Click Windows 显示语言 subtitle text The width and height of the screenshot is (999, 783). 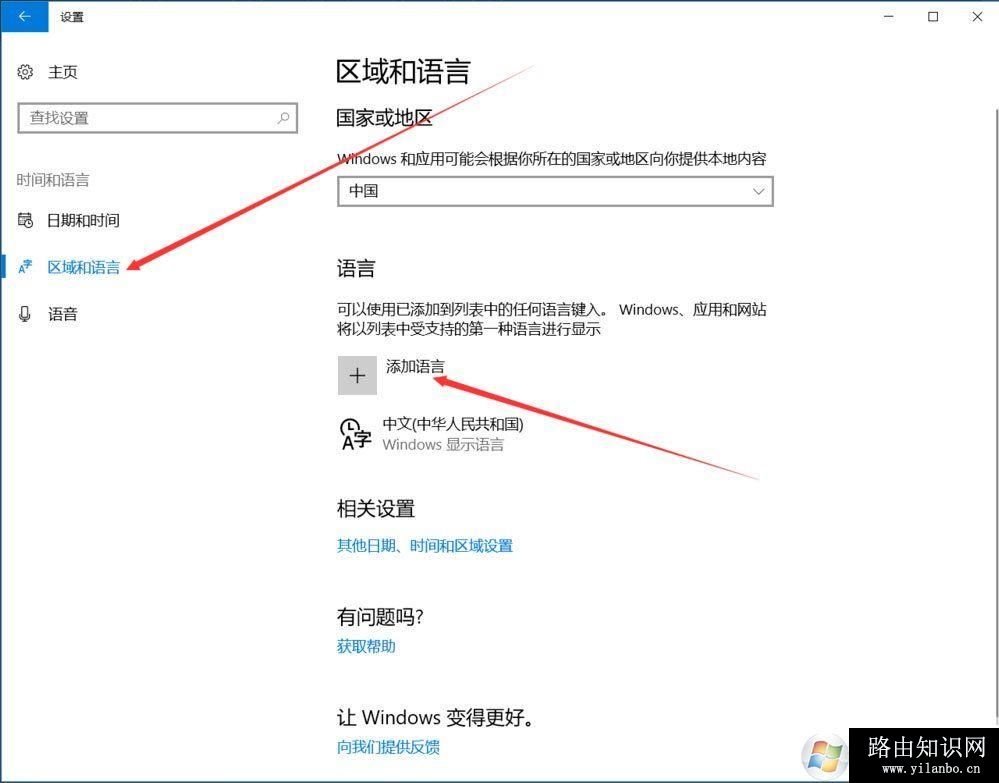click(443, 444)
